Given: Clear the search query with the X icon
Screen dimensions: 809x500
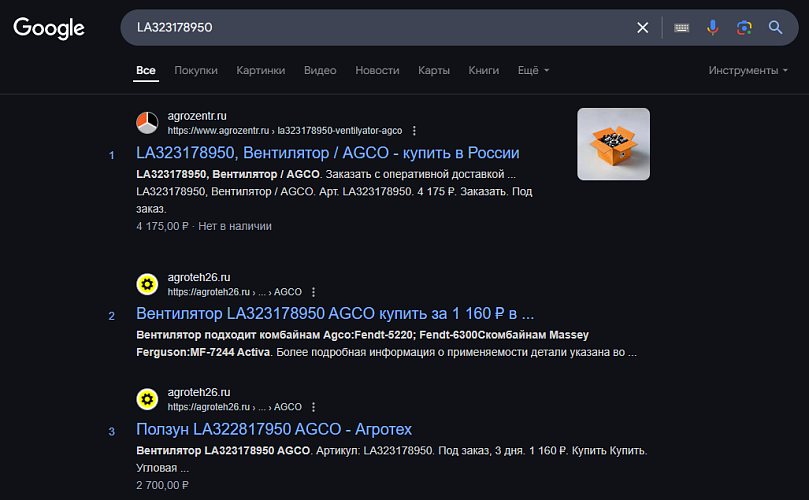Looking at the screenshot, I should tap(642, 28).
